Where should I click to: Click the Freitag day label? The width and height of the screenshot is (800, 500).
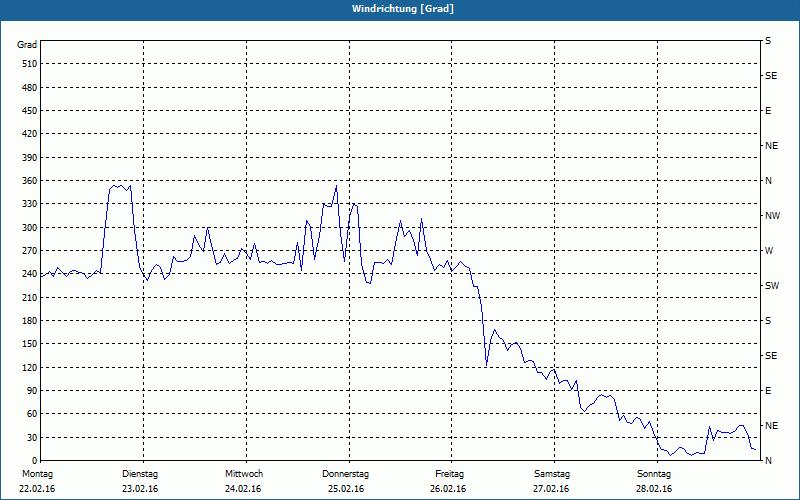click(x=449, y=474)
